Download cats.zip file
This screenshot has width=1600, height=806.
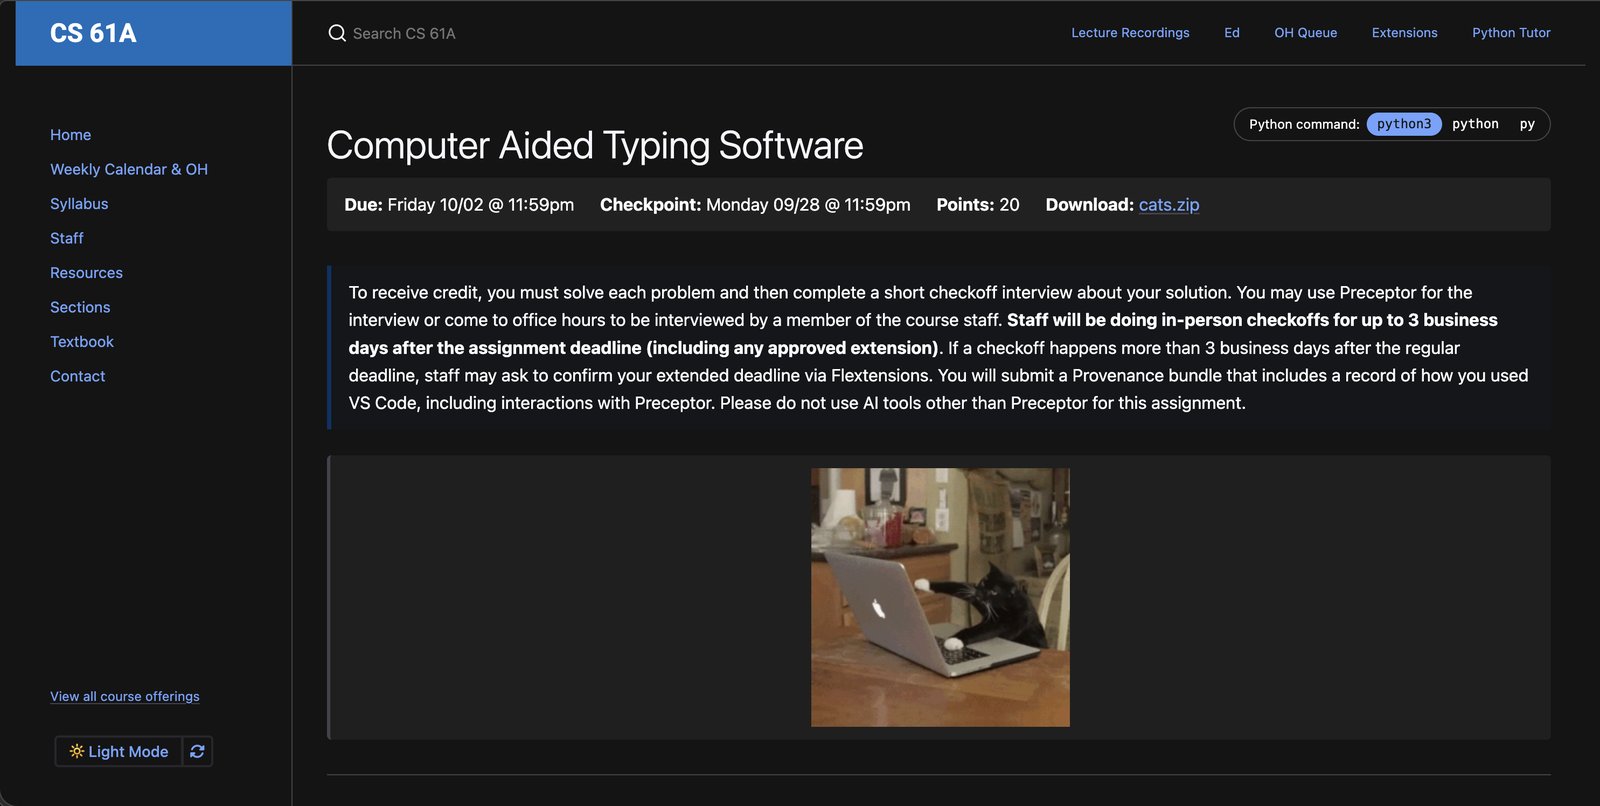(1168, 205)
